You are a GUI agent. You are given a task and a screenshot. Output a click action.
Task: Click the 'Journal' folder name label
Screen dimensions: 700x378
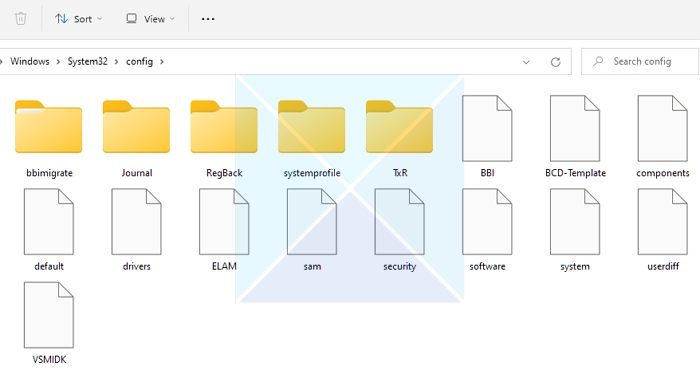tap(137, 173)
